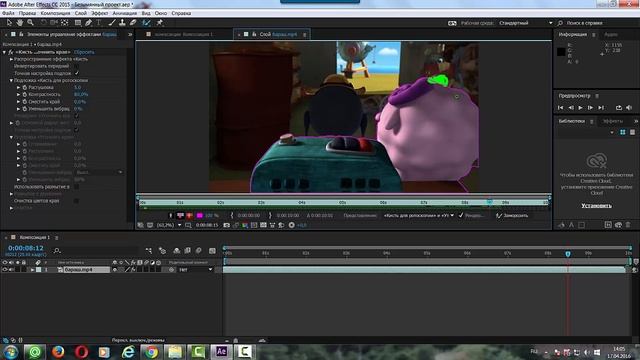
Task: Toggle stopwatch for Растушевка property
Action: tap(24, 87)
